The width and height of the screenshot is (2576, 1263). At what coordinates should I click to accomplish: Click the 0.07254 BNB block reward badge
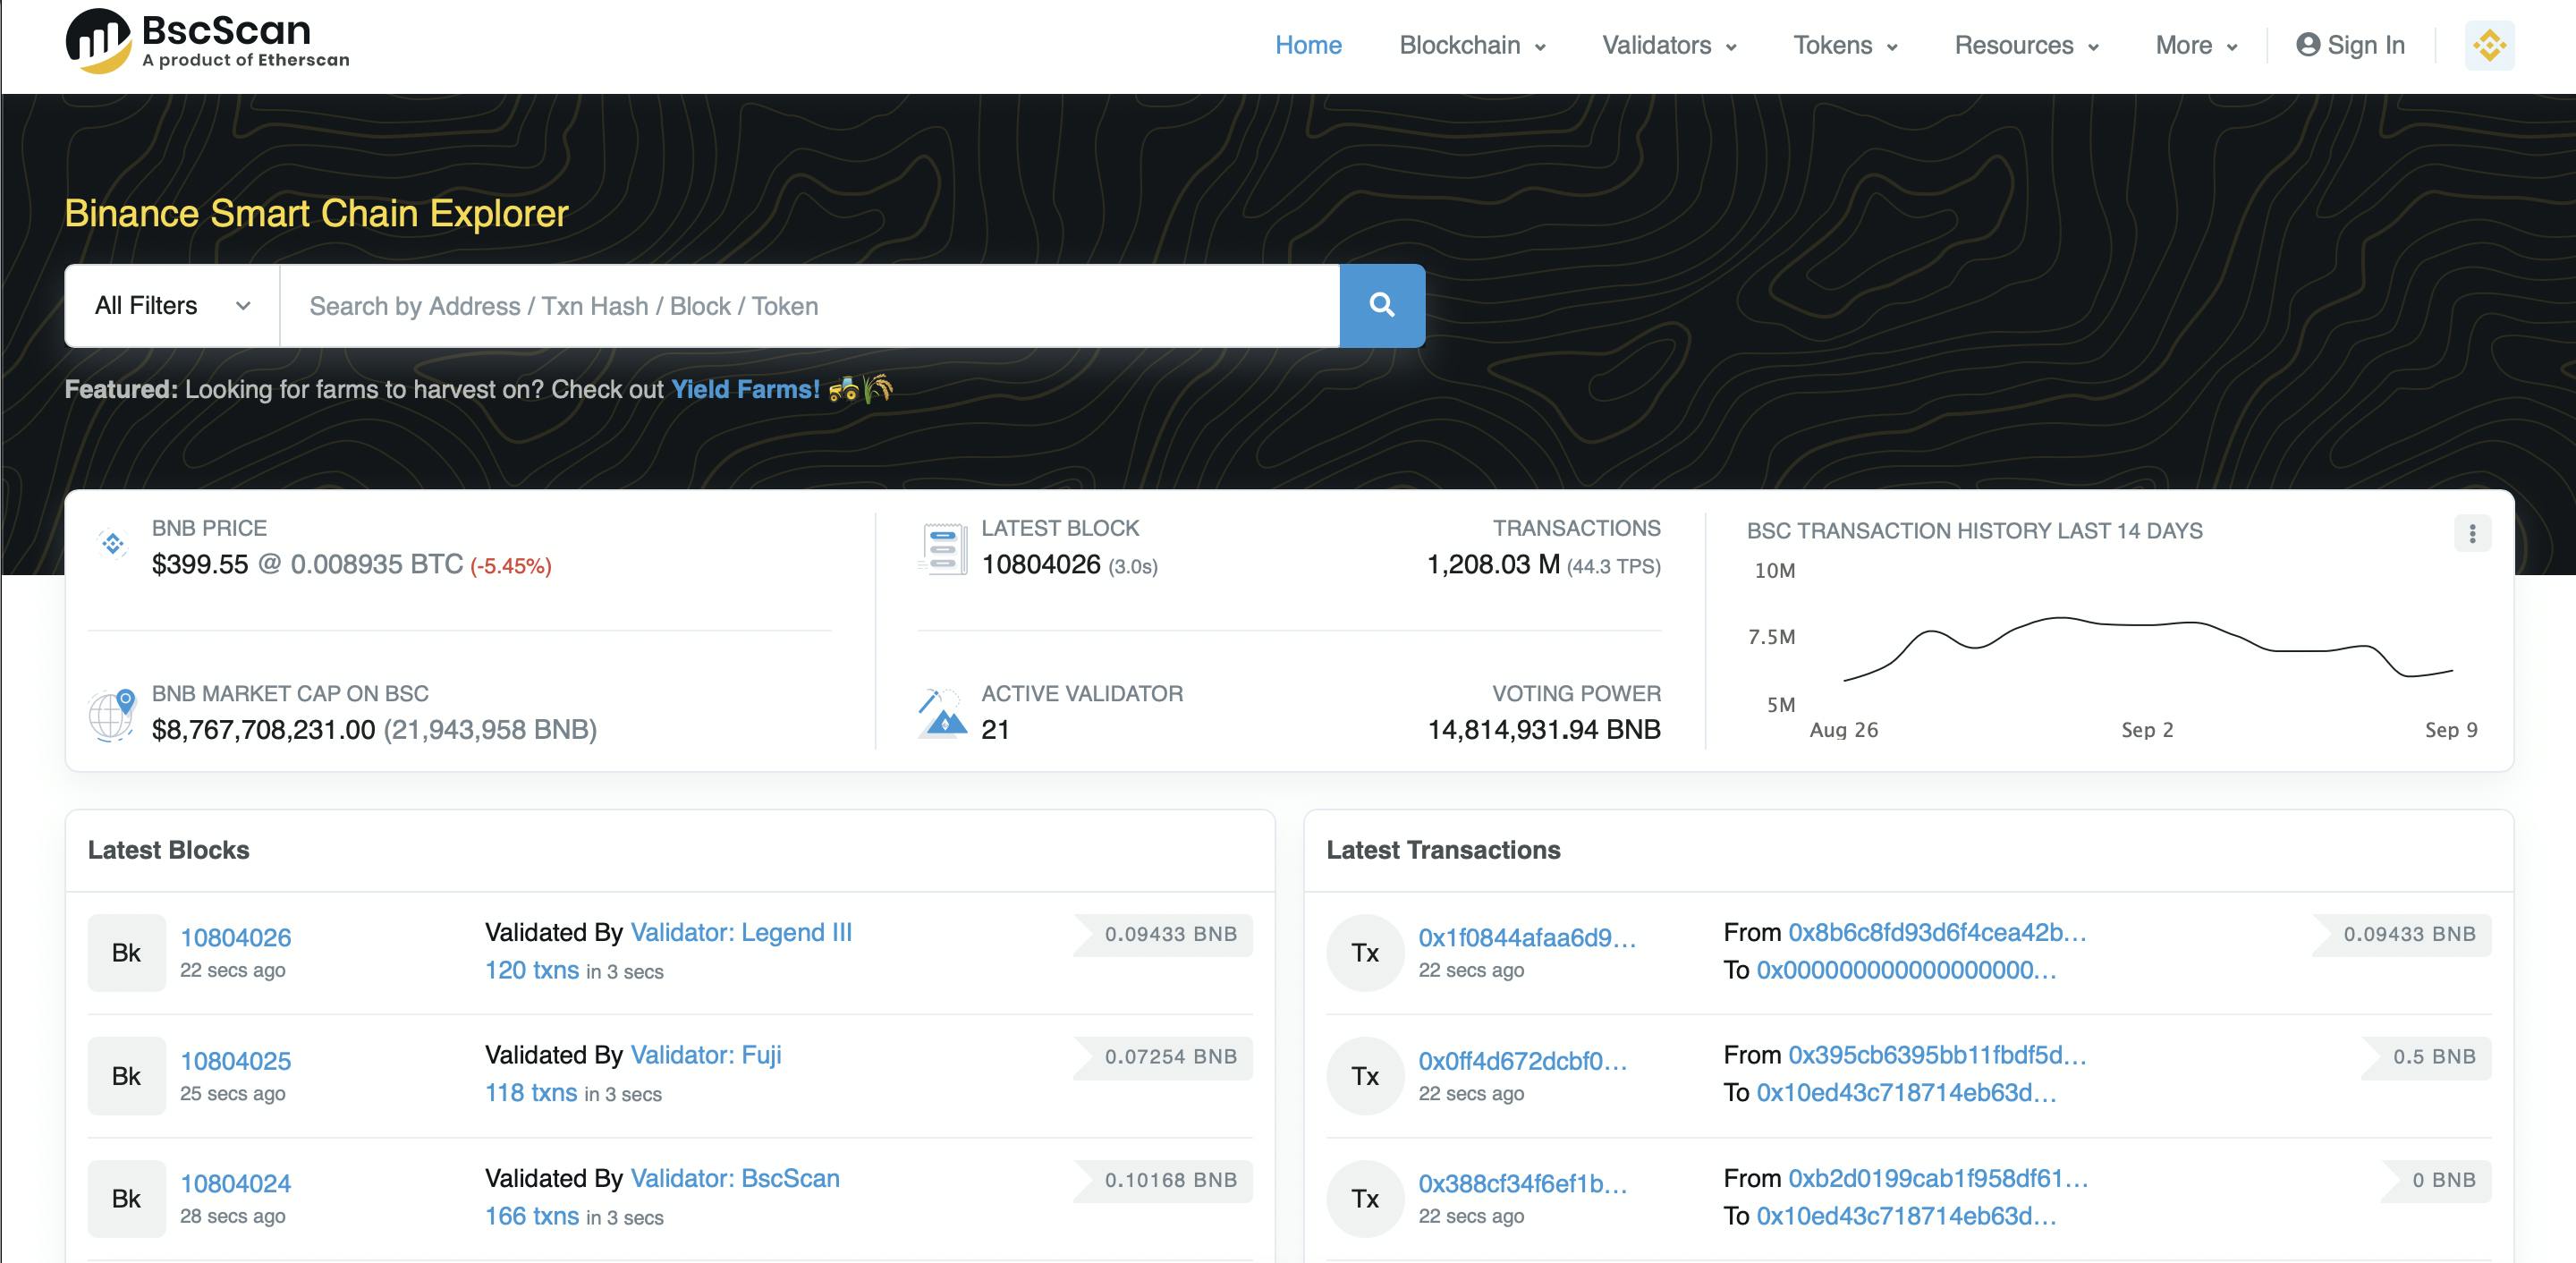point(1163,1057)
